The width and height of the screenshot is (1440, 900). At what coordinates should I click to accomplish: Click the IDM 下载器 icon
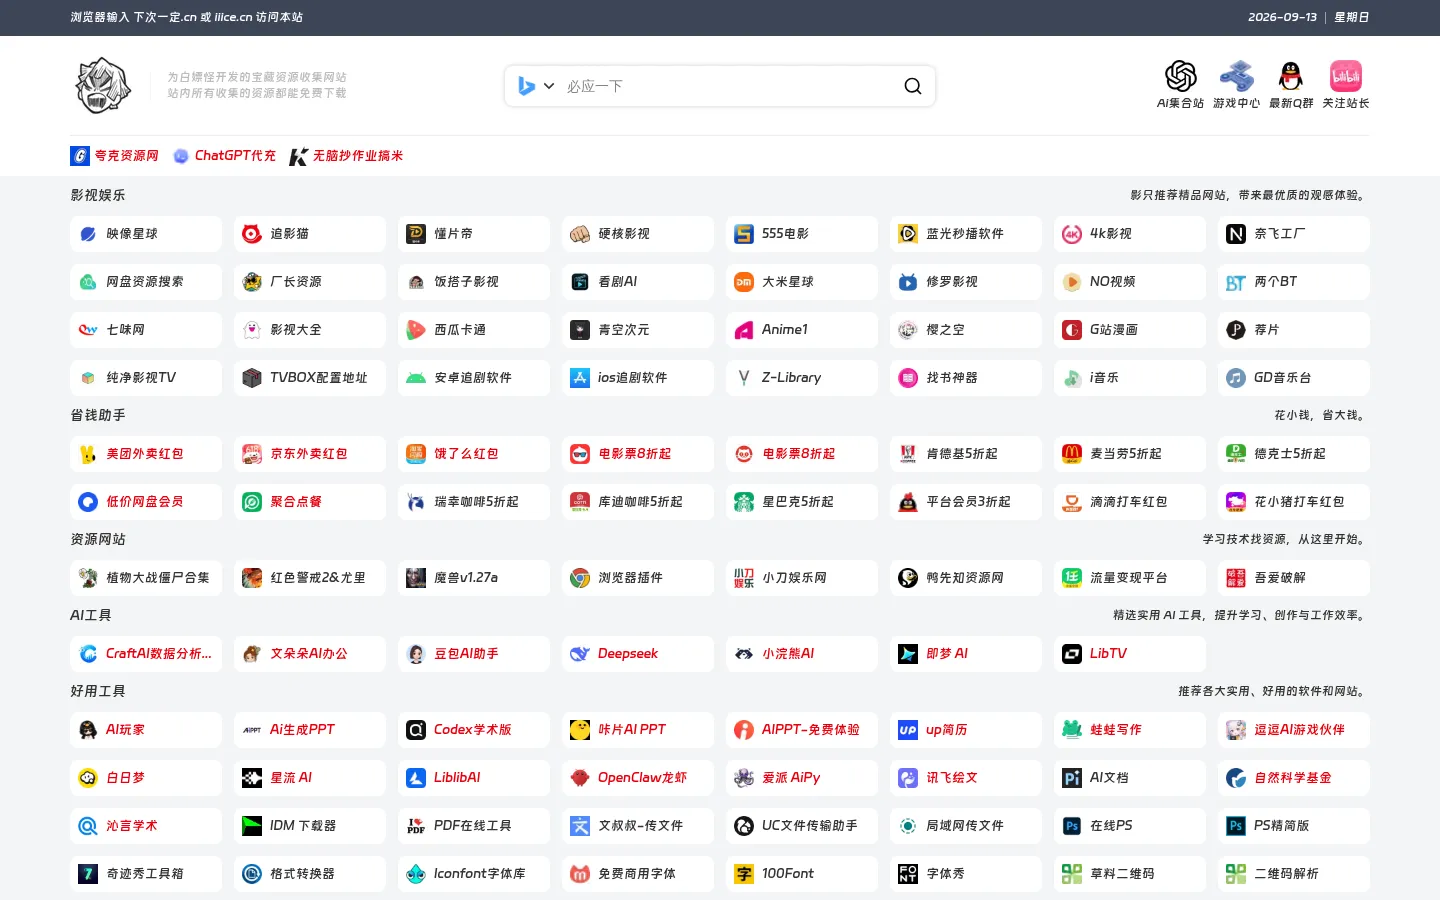pyautogui.click(x=252, y=826)
